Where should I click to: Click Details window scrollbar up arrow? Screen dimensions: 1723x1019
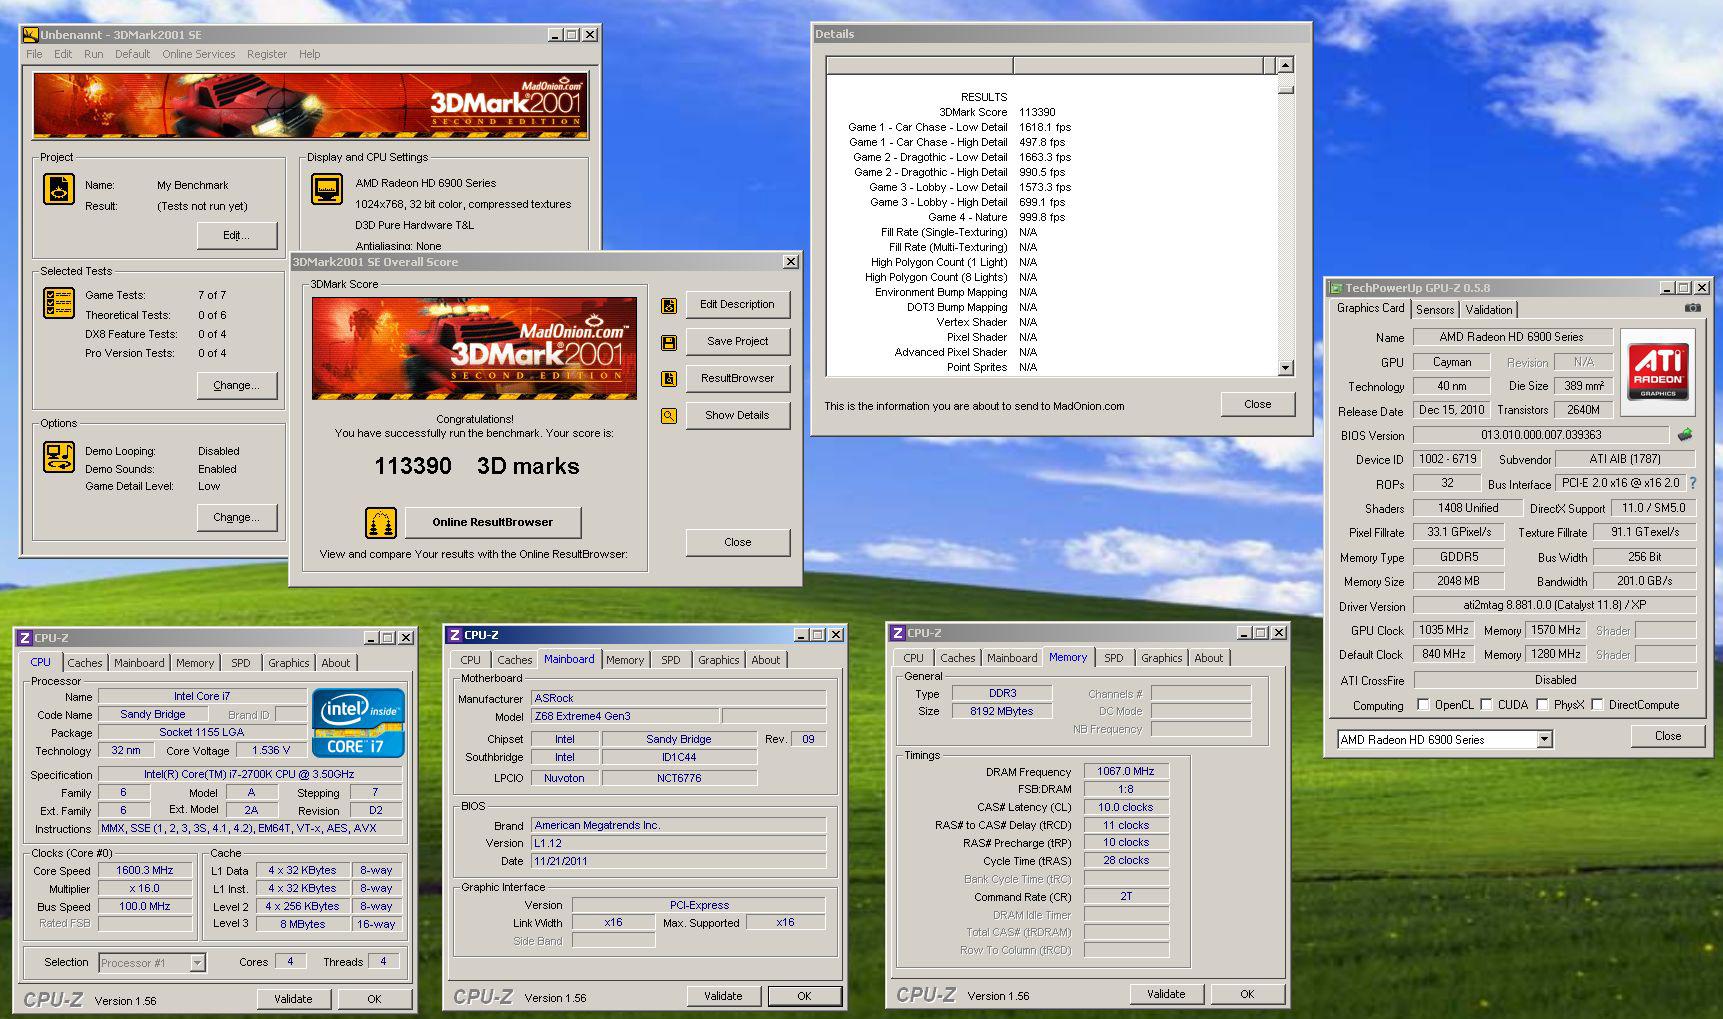1286,66
